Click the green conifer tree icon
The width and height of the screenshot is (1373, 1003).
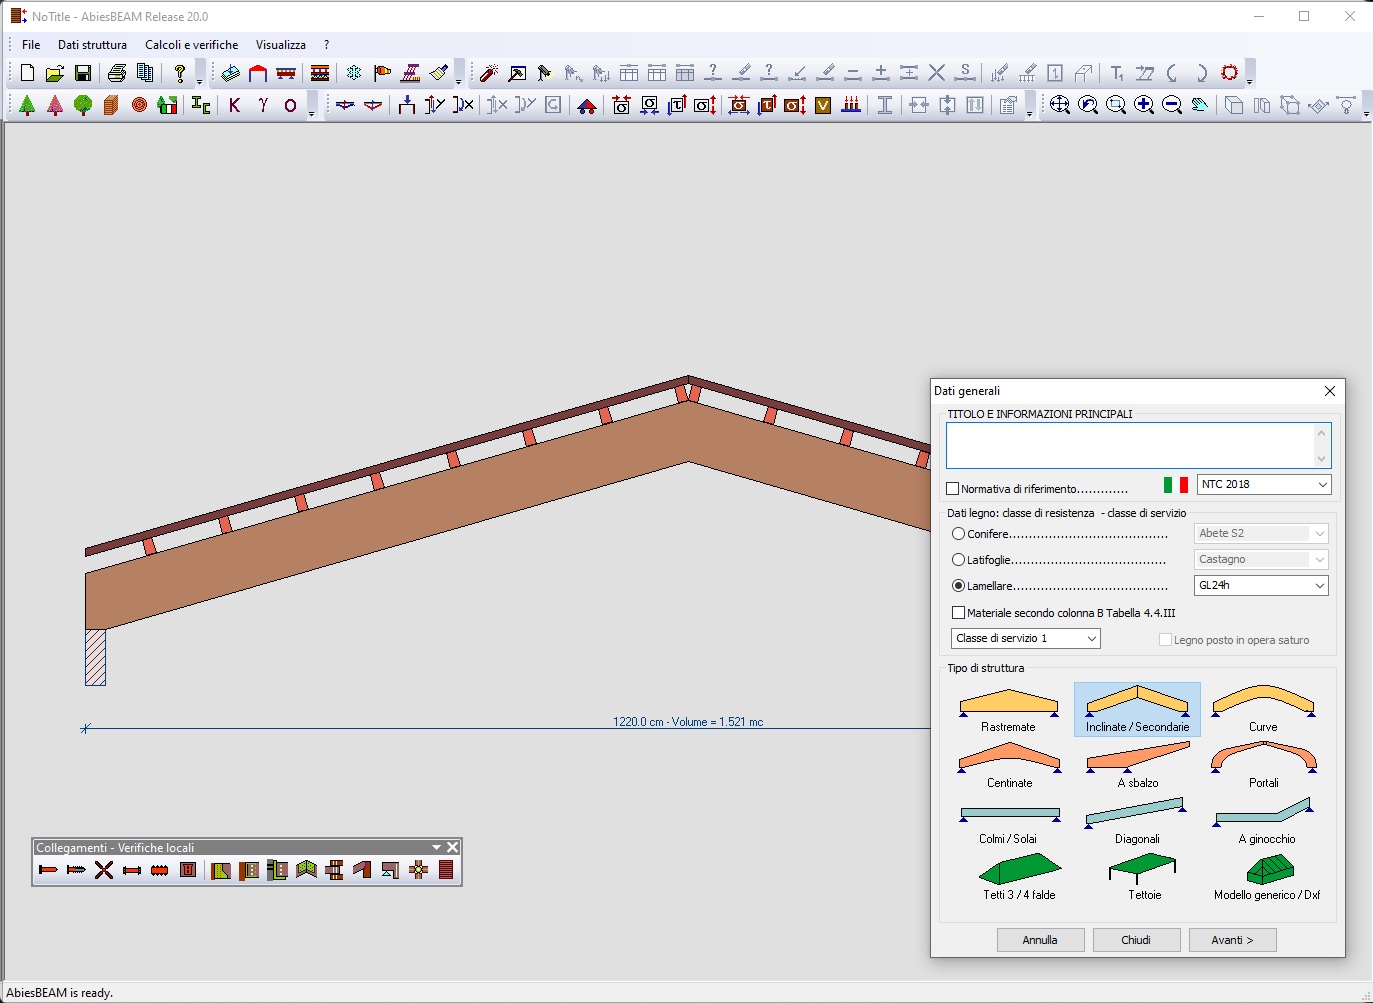[x=27, y=105]
